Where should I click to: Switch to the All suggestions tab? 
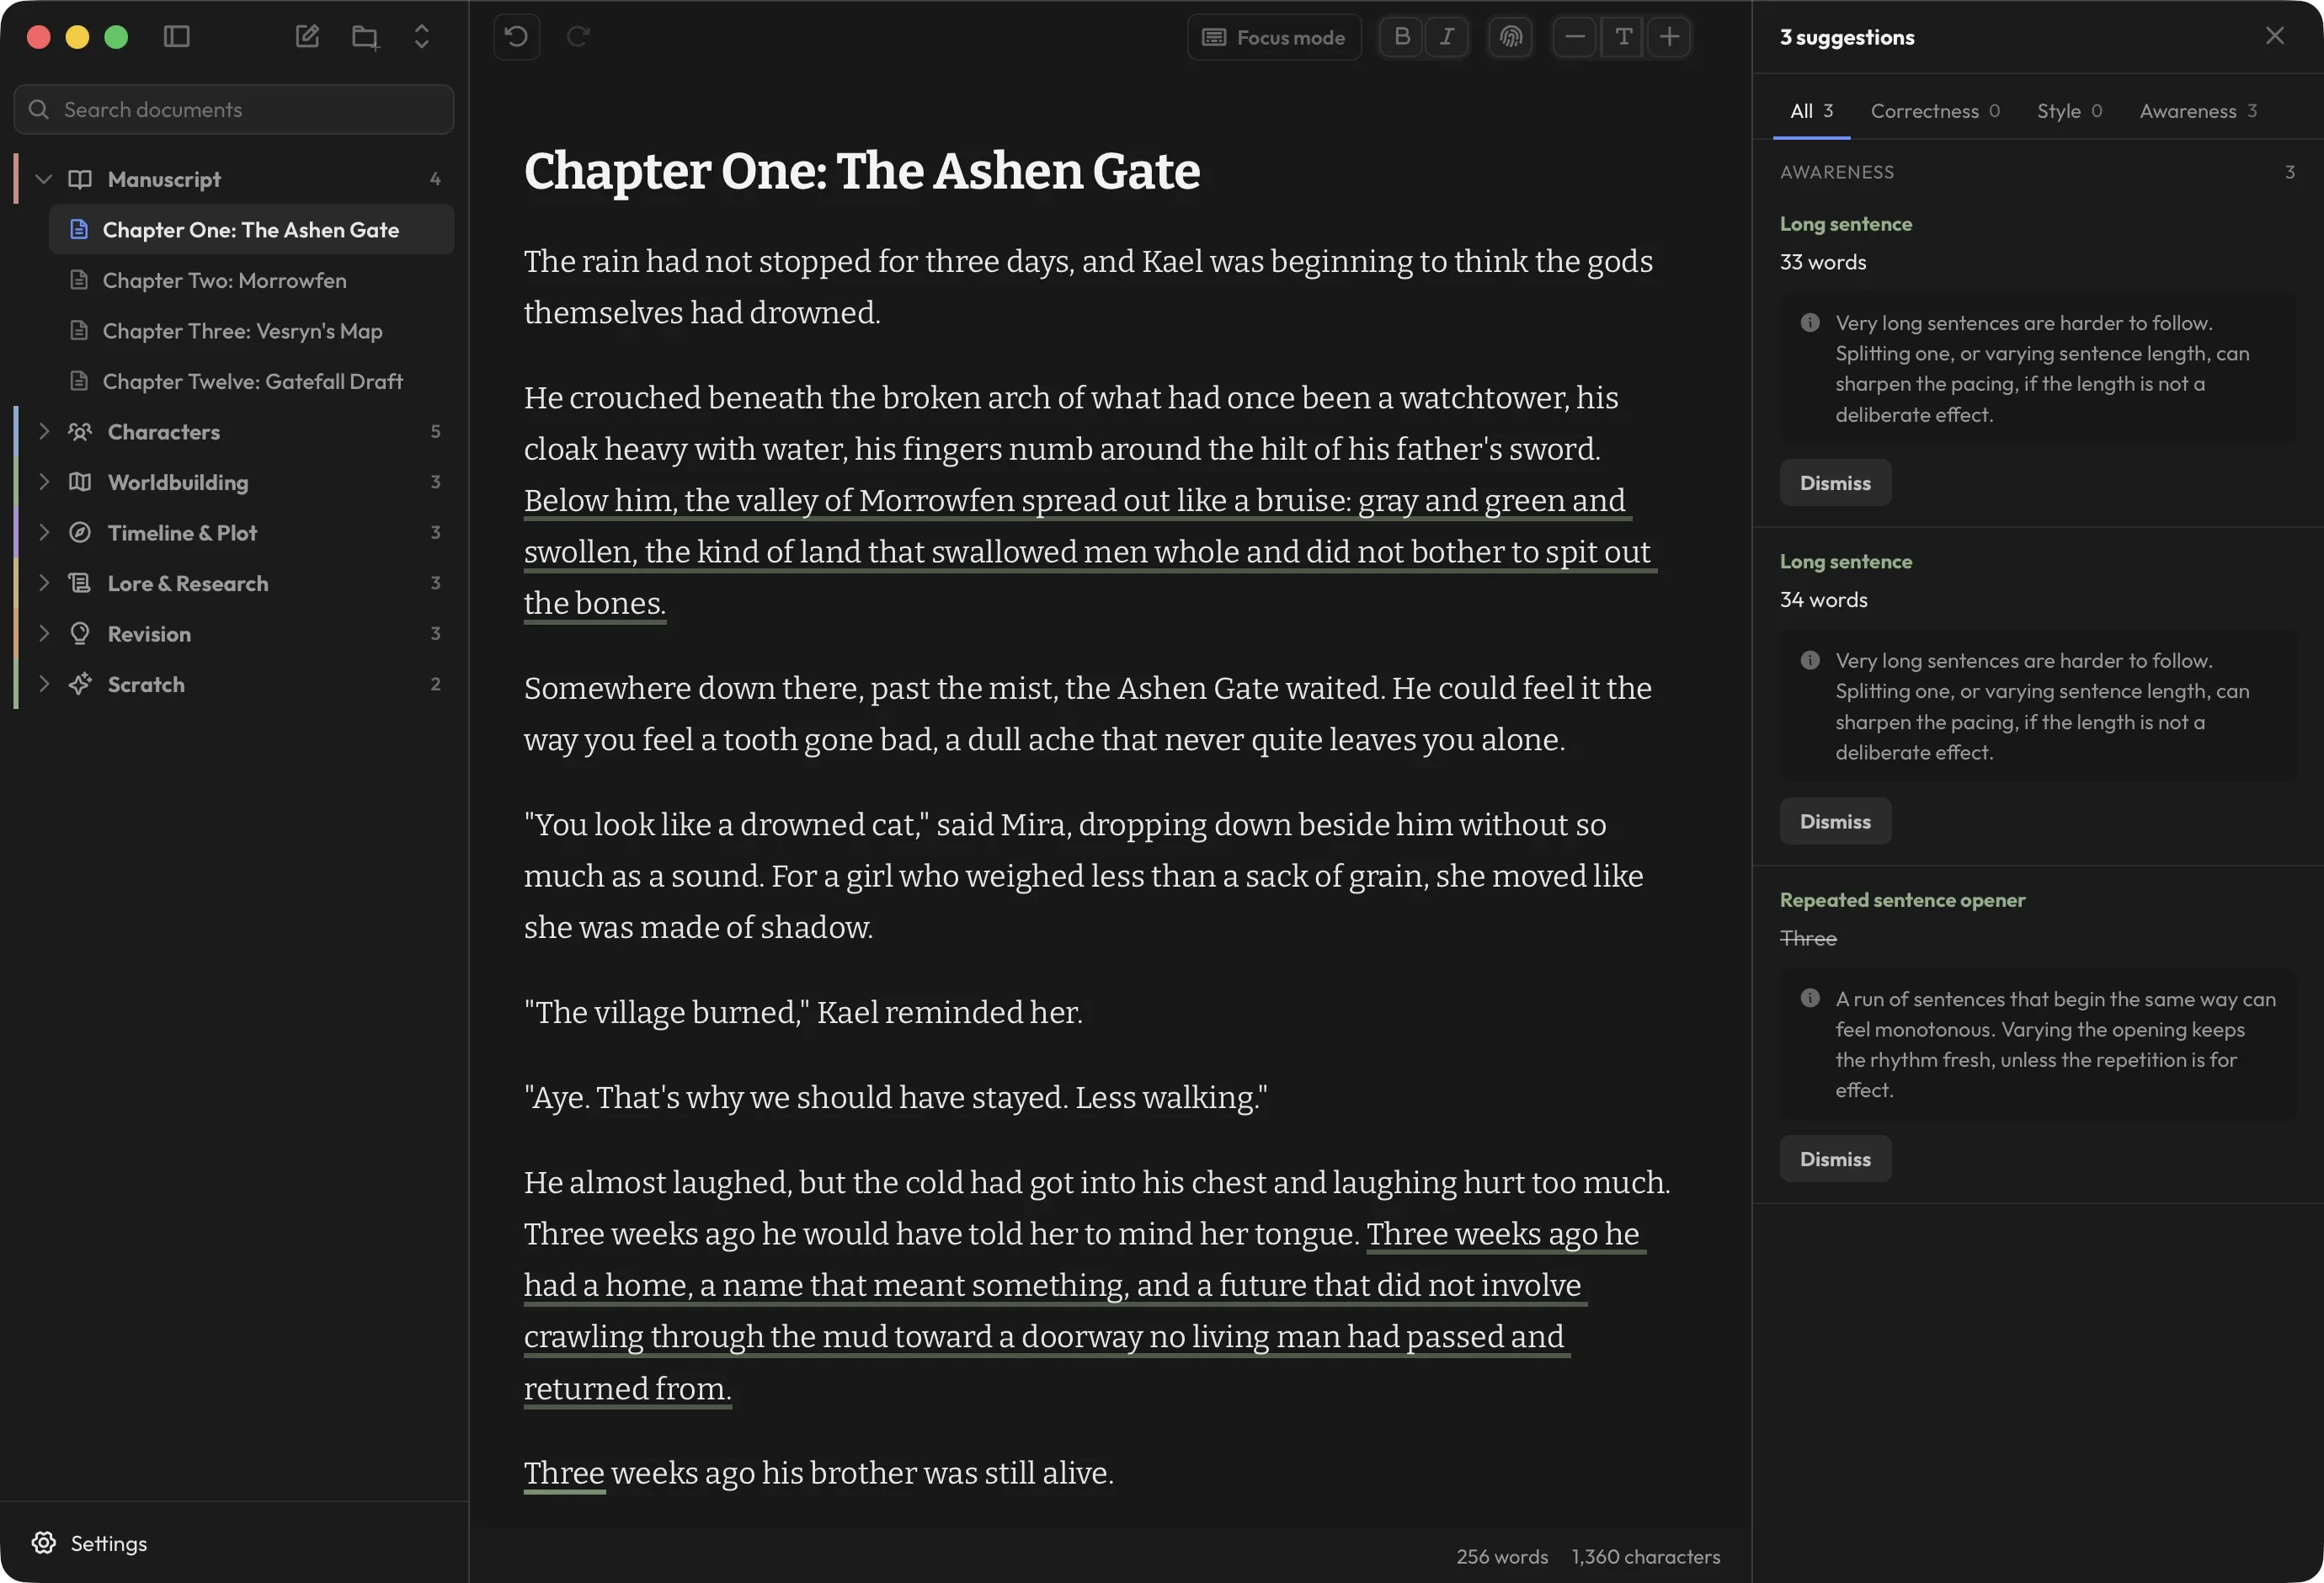pos(1811,111)
